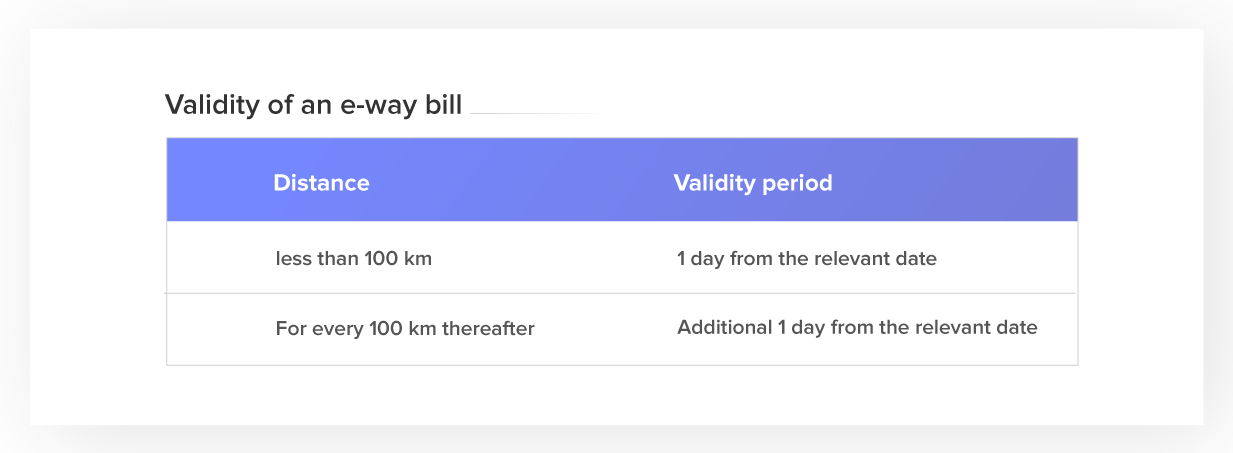Click the 'Validity of an e-way bill' title
Screen dimensions: 1233x453
[x=313, y=105]
